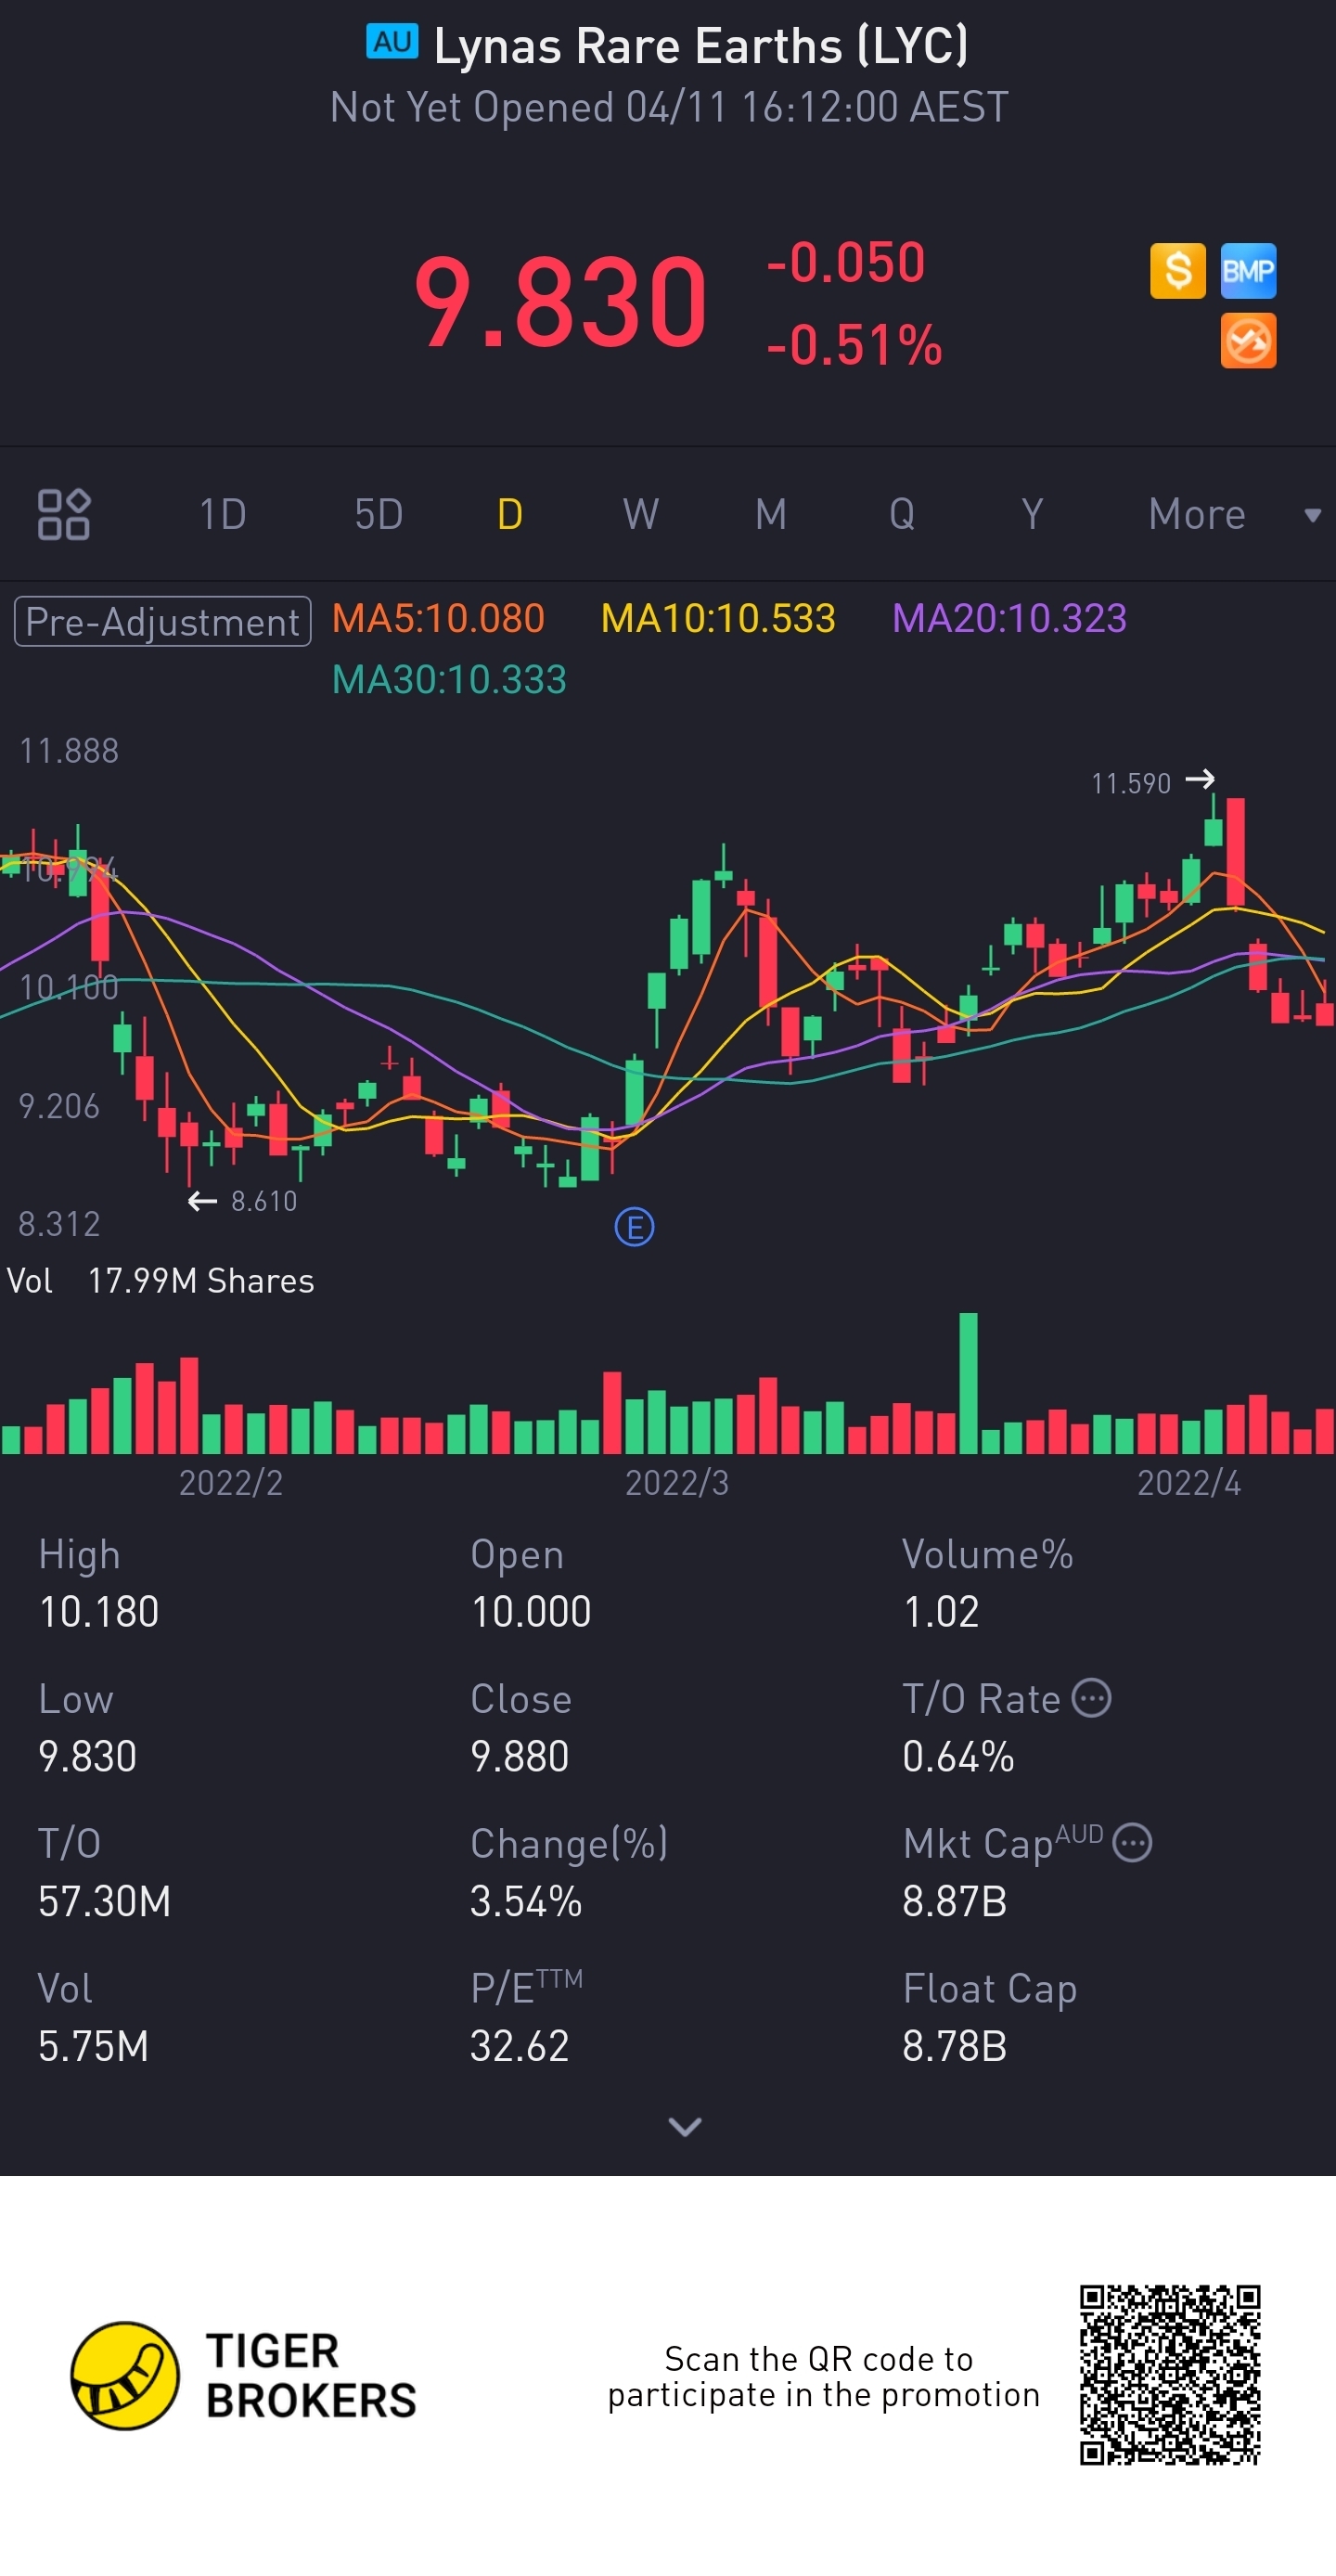Tap the 2022/4 date axis label

click(1189, 1482)
